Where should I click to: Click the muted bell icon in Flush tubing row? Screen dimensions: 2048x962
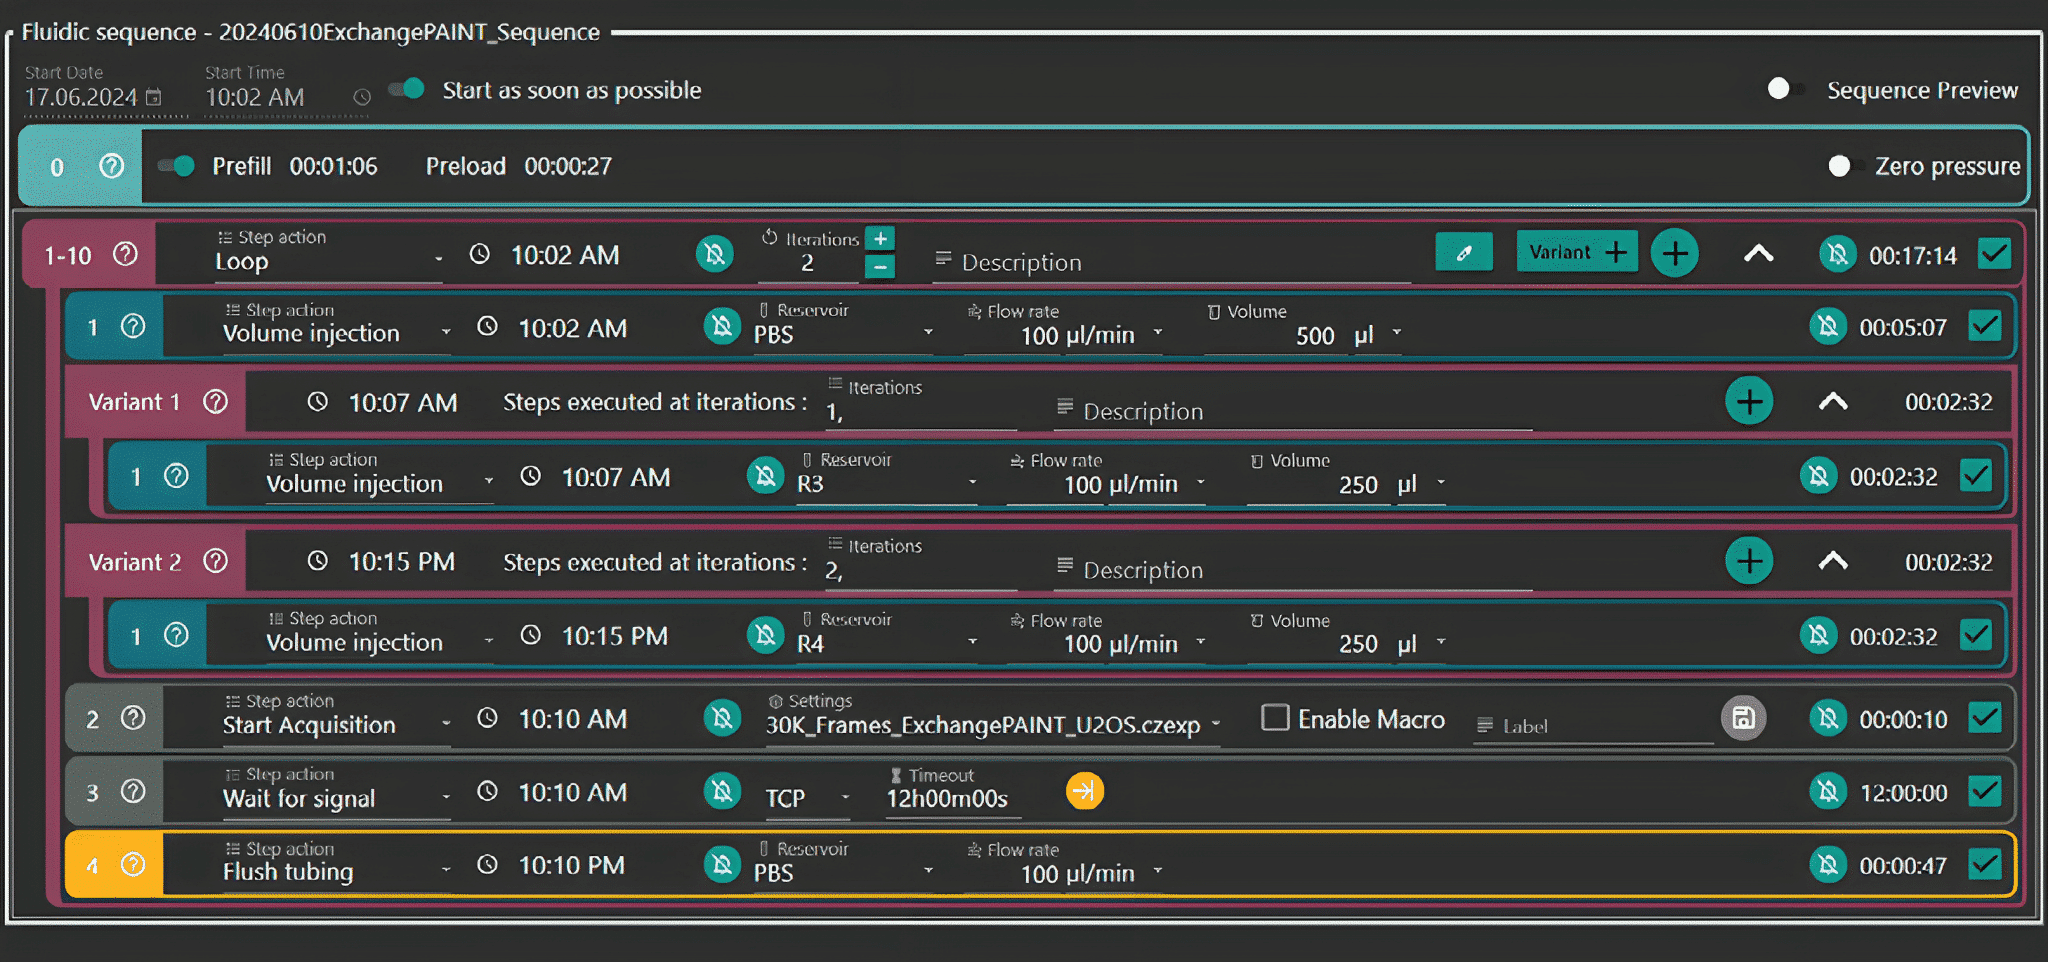(721, 865)
